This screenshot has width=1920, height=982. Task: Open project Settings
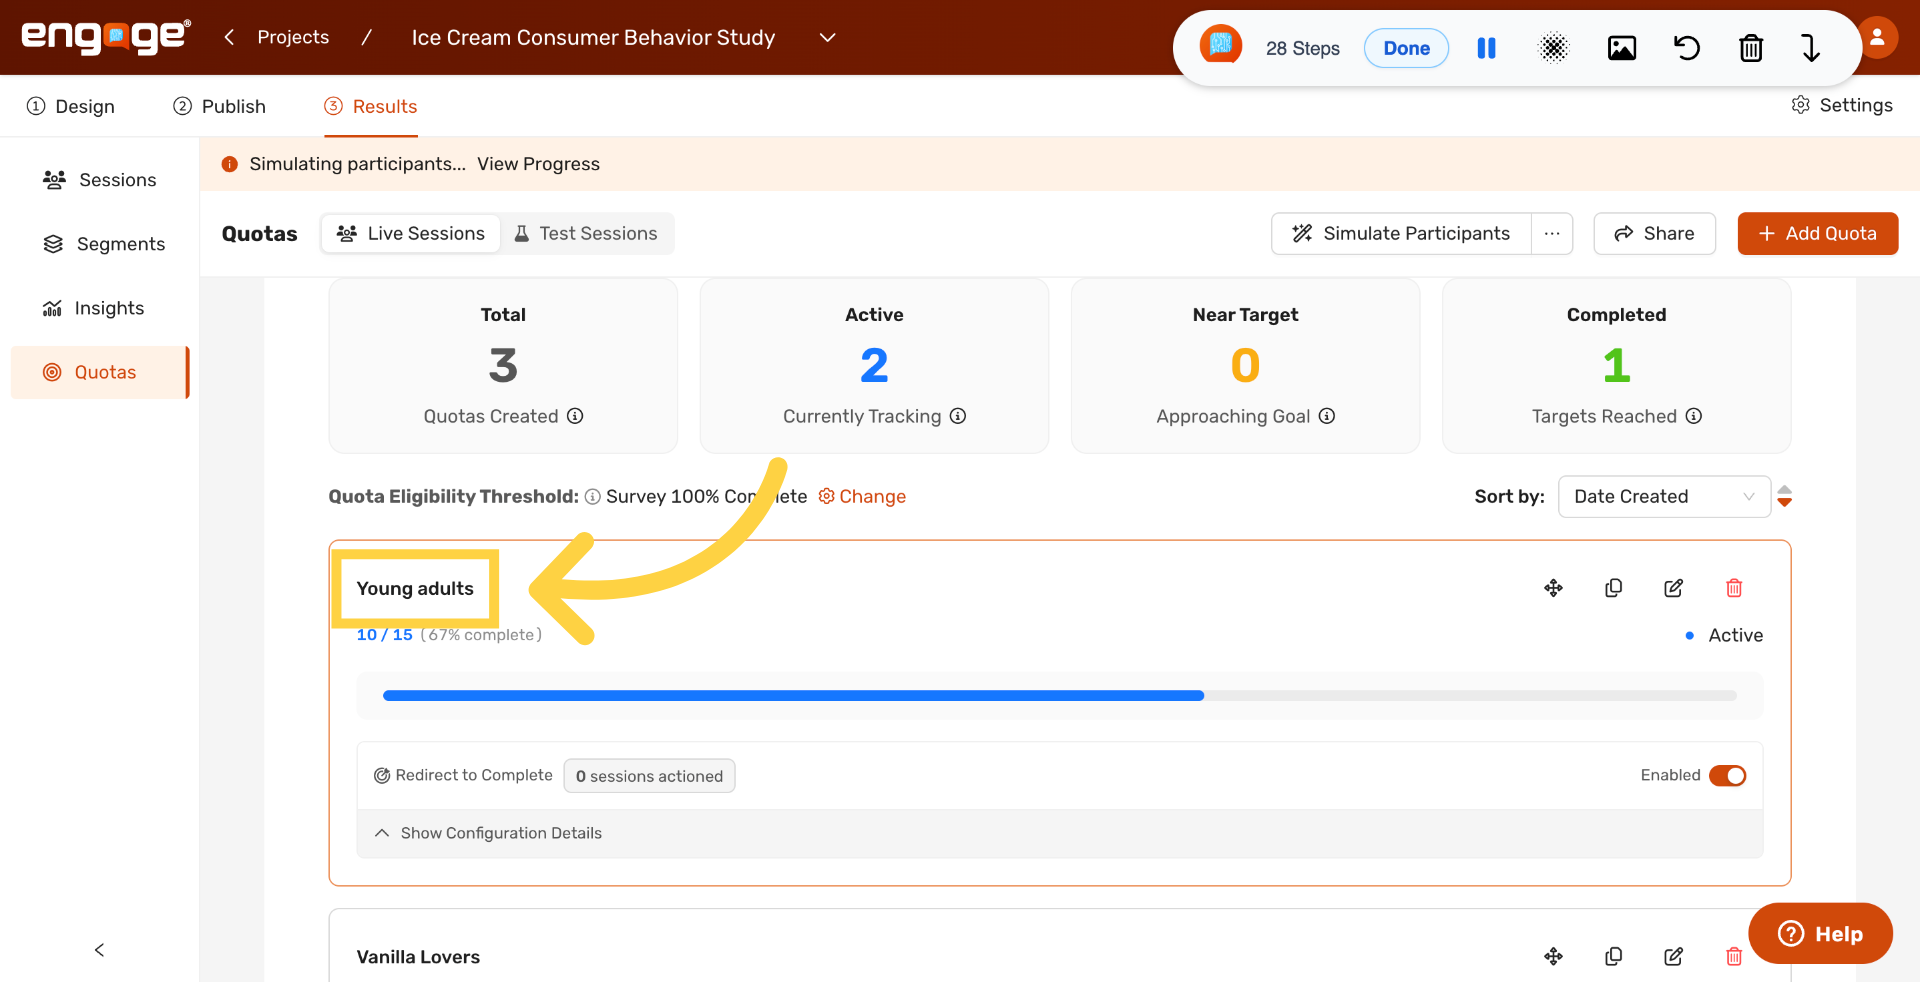(1842, 105)
